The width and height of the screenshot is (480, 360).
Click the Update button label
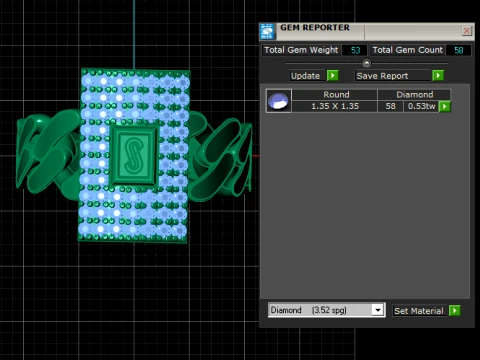coord(305,76)
